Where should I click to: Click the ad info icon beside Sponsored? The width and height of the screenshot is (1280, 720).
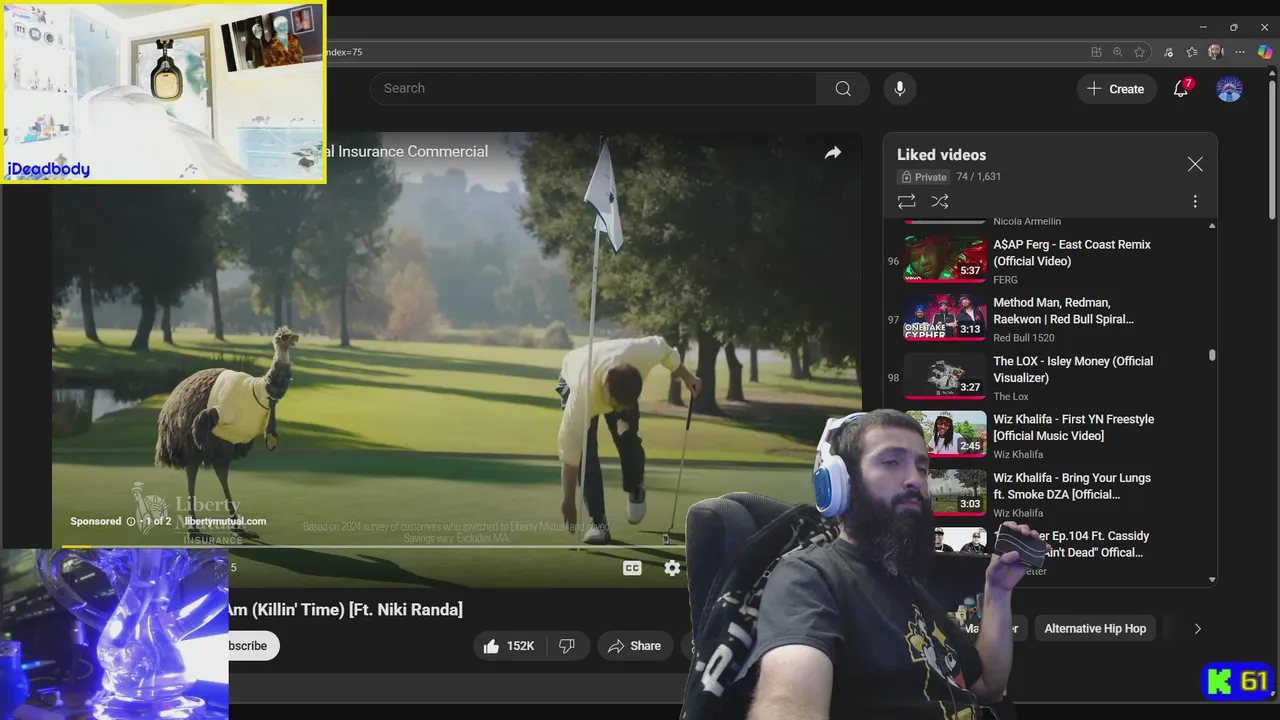(131, 521)
